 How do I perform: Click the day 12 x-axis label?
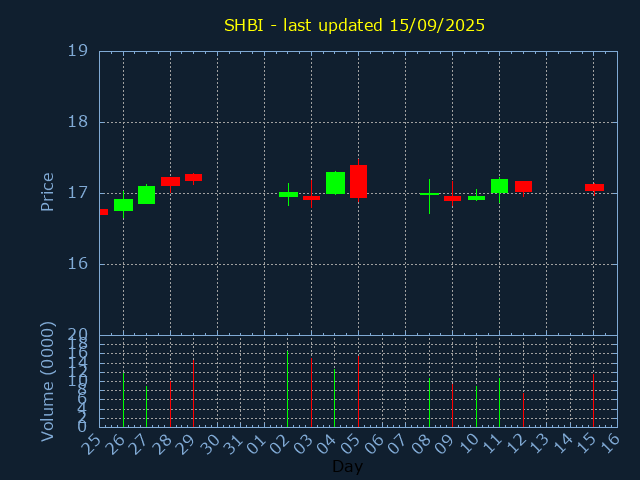coord(515,444)
